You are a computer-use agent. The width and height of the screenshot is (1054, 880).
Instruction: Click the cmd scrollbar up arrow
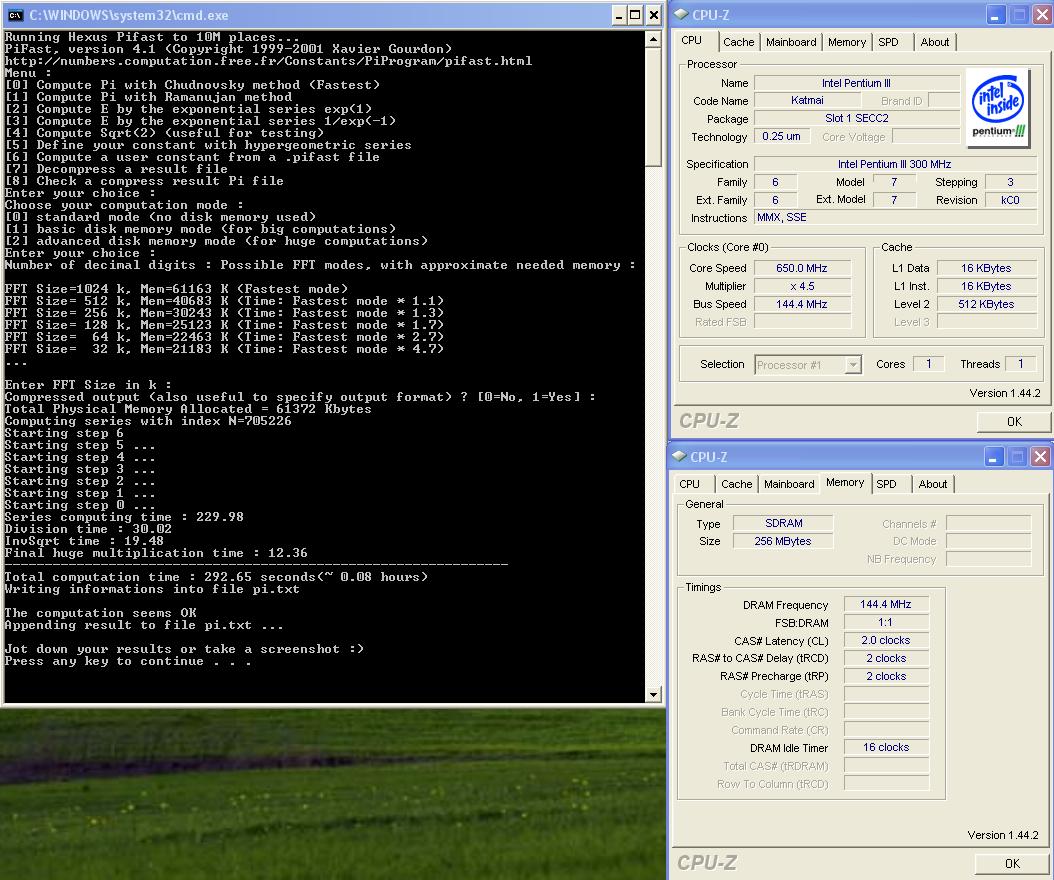tap(653, 39)
